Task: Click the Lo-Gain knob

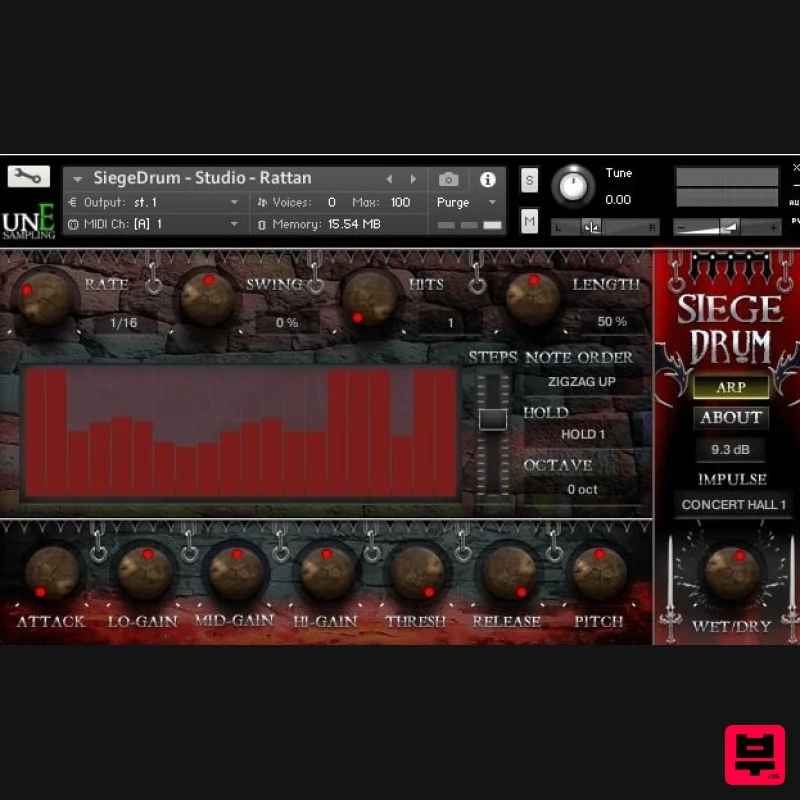Action: click(x=144, y=572)
